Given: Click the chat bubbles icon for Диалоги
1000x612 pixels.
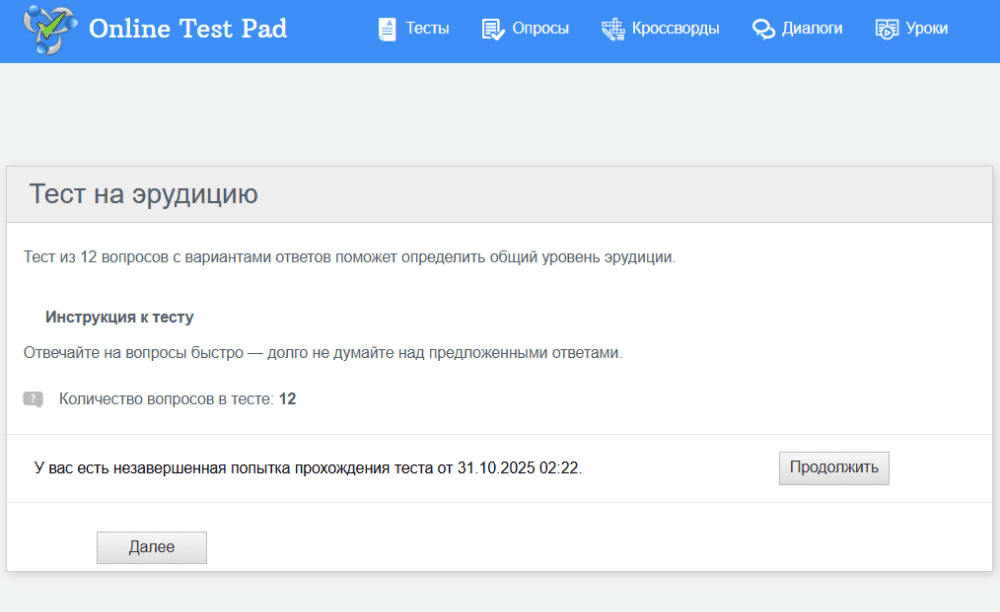Looking at the screenshot, I should [764, 29].
